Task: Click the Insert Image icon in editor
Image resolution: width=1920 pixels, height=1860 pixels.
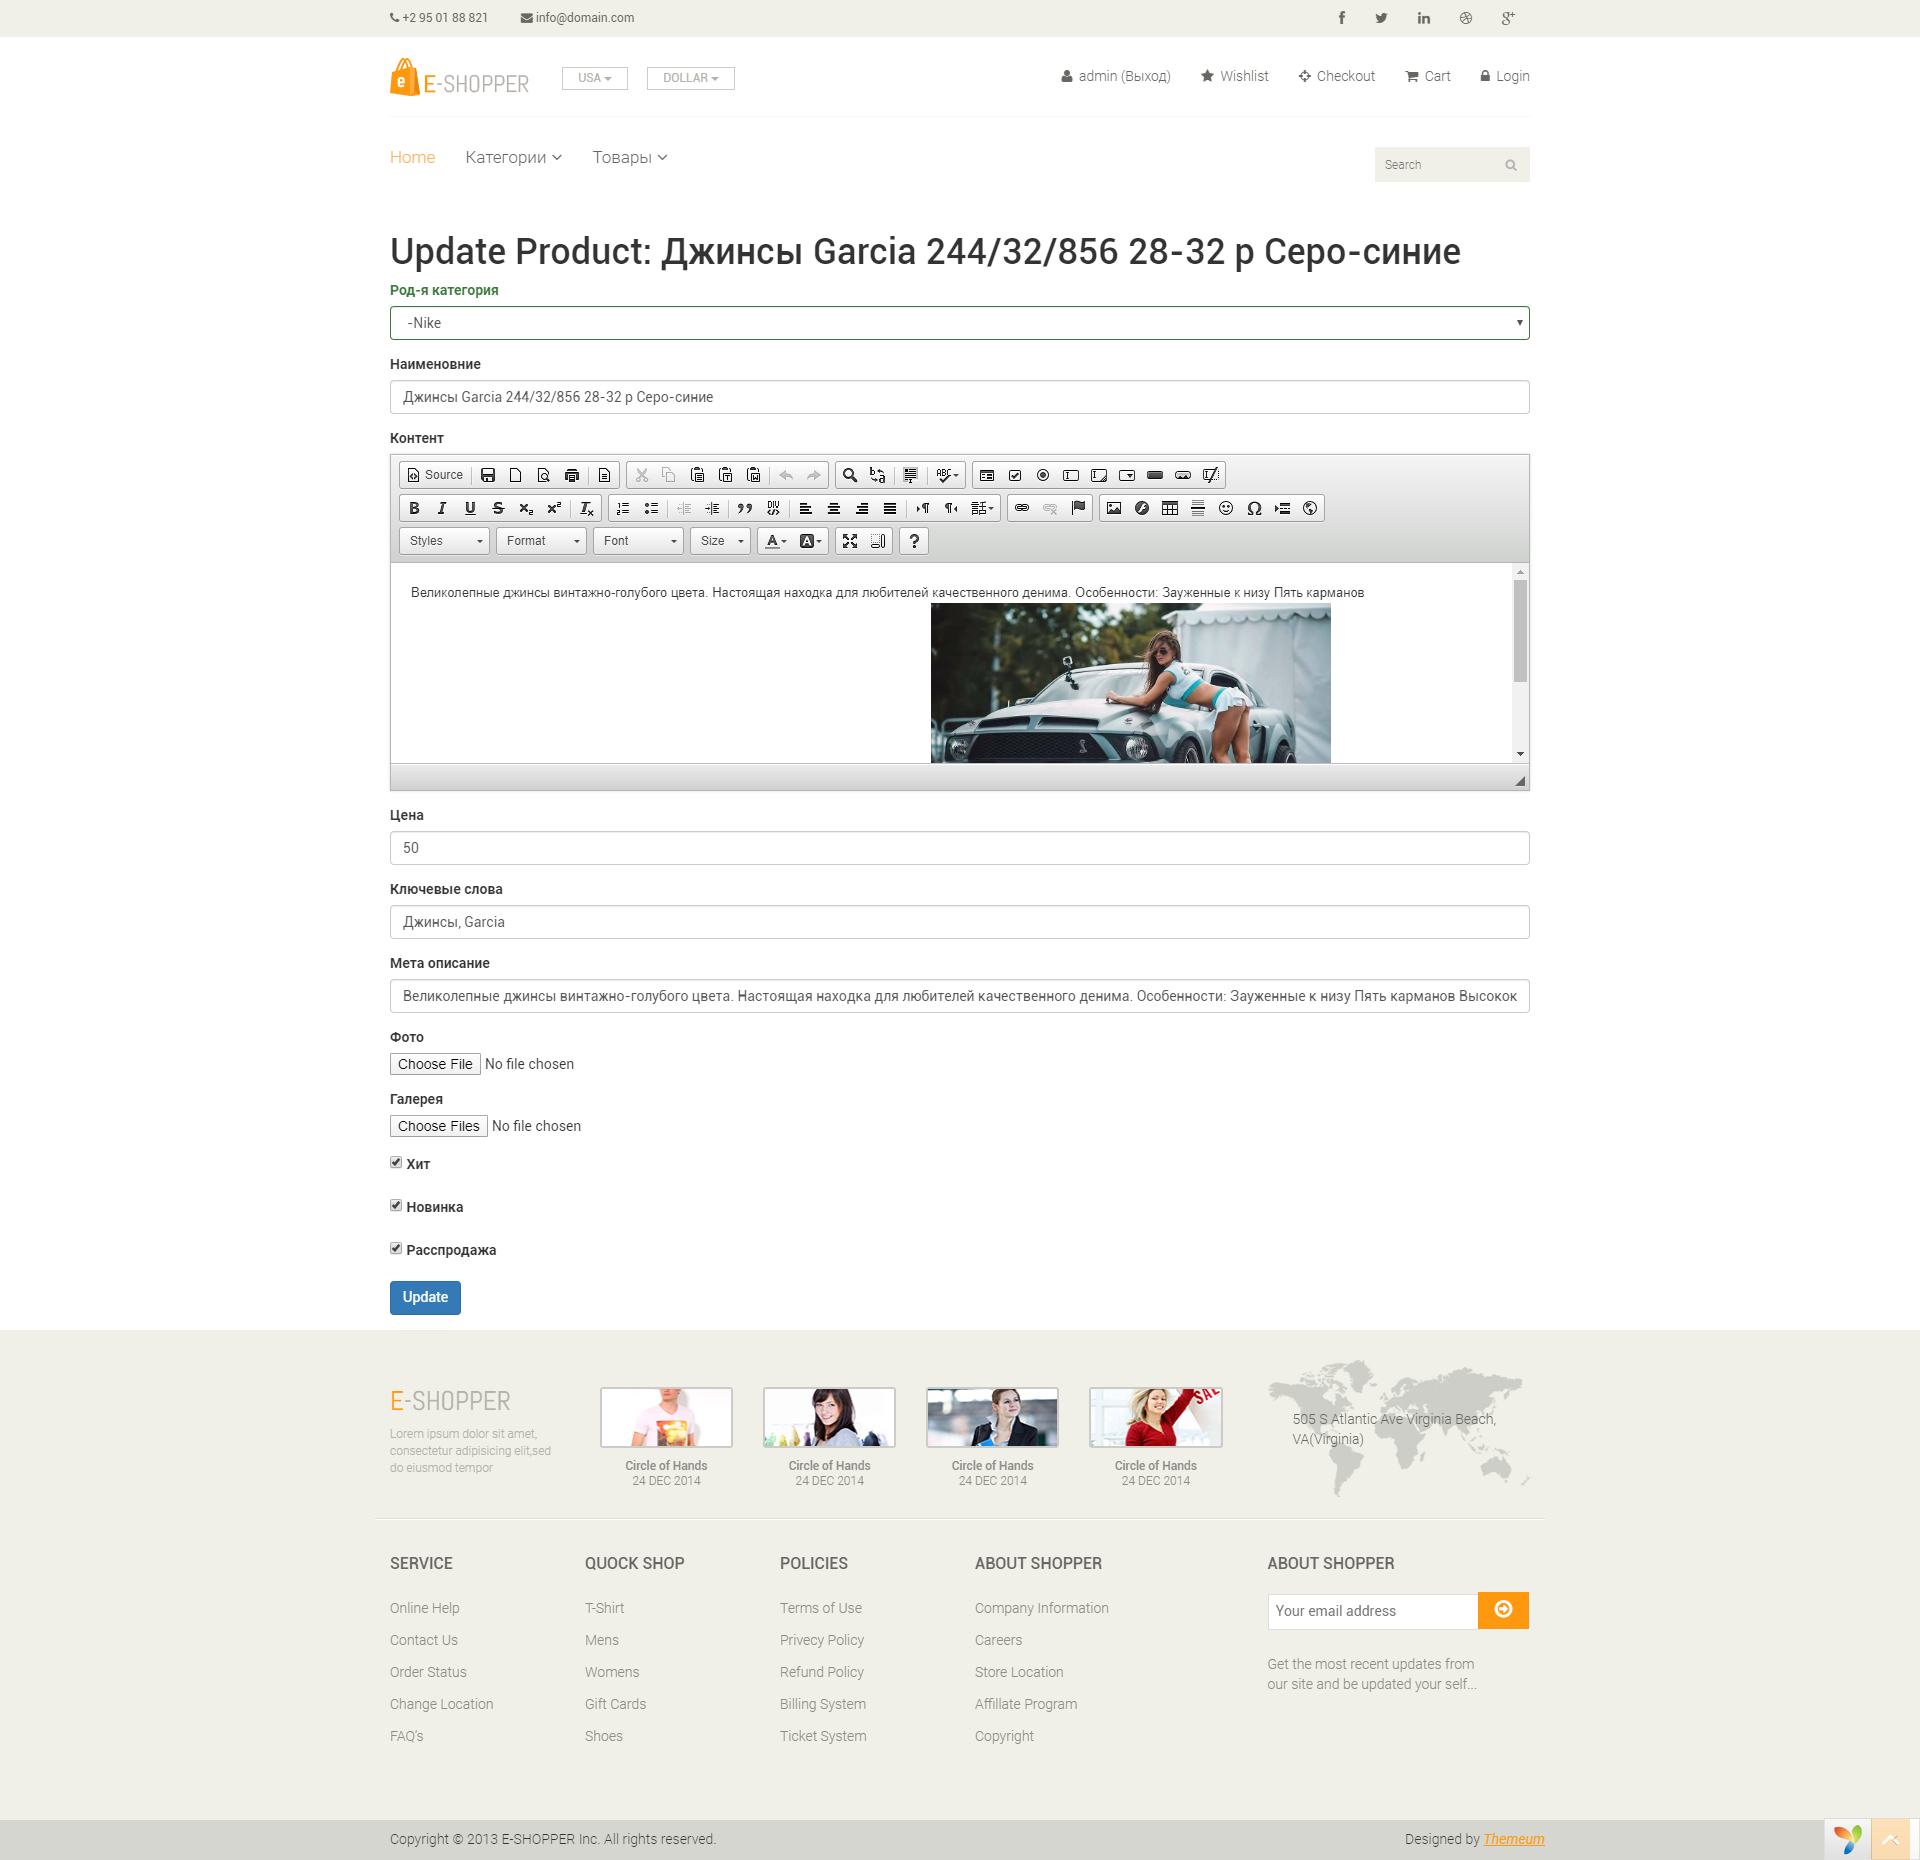Action: 1114,508
